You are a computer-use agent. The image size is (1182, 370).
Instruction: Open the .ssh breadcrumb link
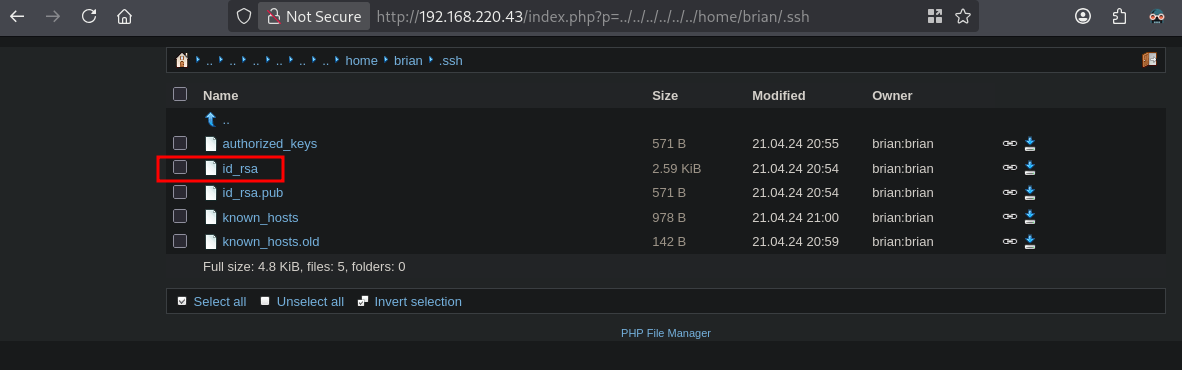point(450,60)
